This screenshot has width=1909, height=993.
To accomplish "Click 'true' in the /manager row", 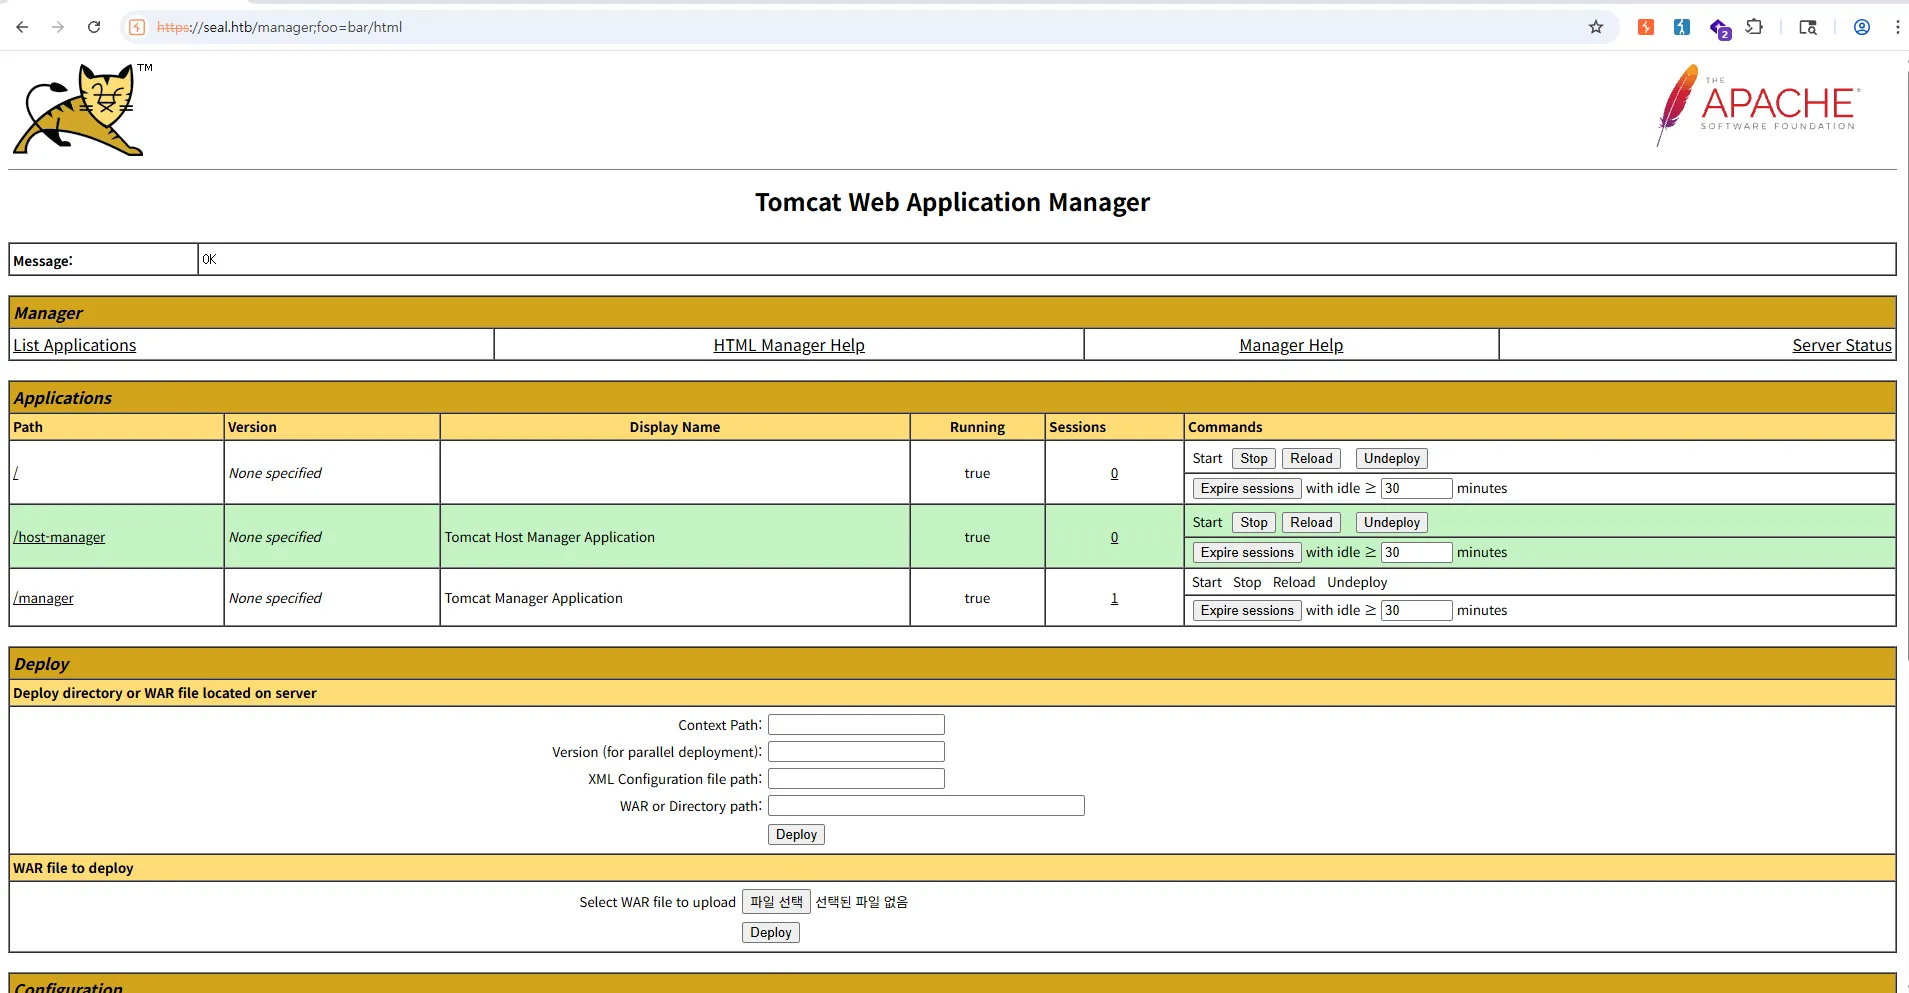I will [x=977, y=598].
